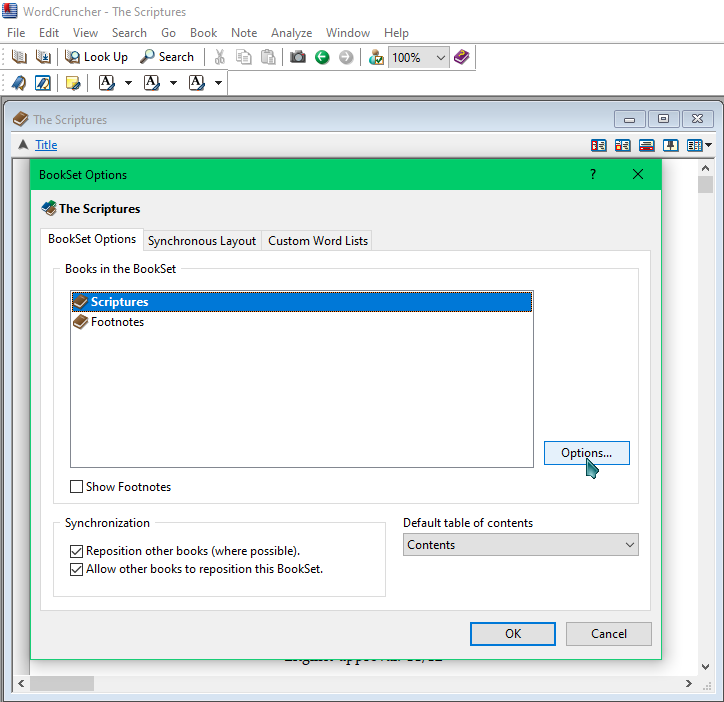Screen dimensions: 724x702
Task: Click the blue bookmark ribbon icon
Action: (x=19, y=83)
